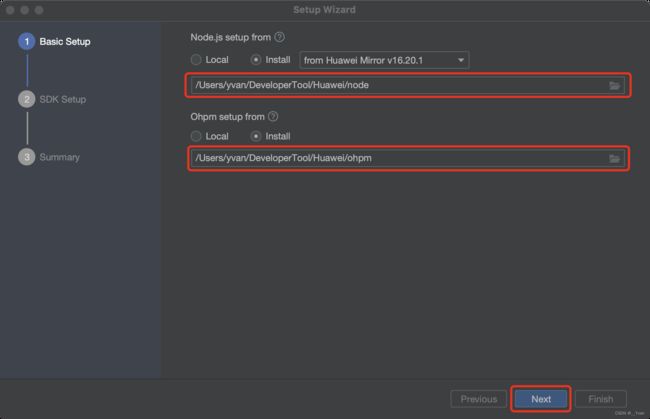This screenshot has width=650, height=419.
Task: Go back with the Previous button
Action: point(479,399)
